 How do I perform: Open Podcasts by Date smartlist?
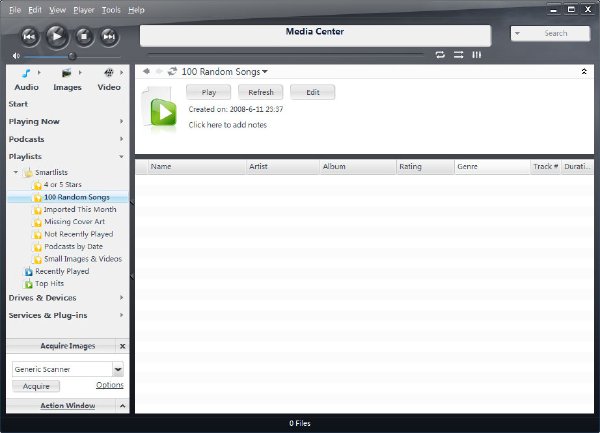73,247
